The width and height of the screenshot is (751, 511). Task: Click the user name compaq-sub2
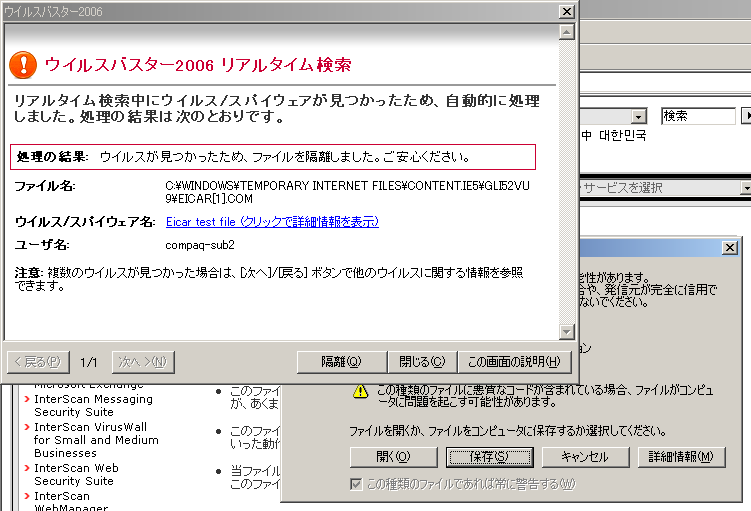point(200,245)
